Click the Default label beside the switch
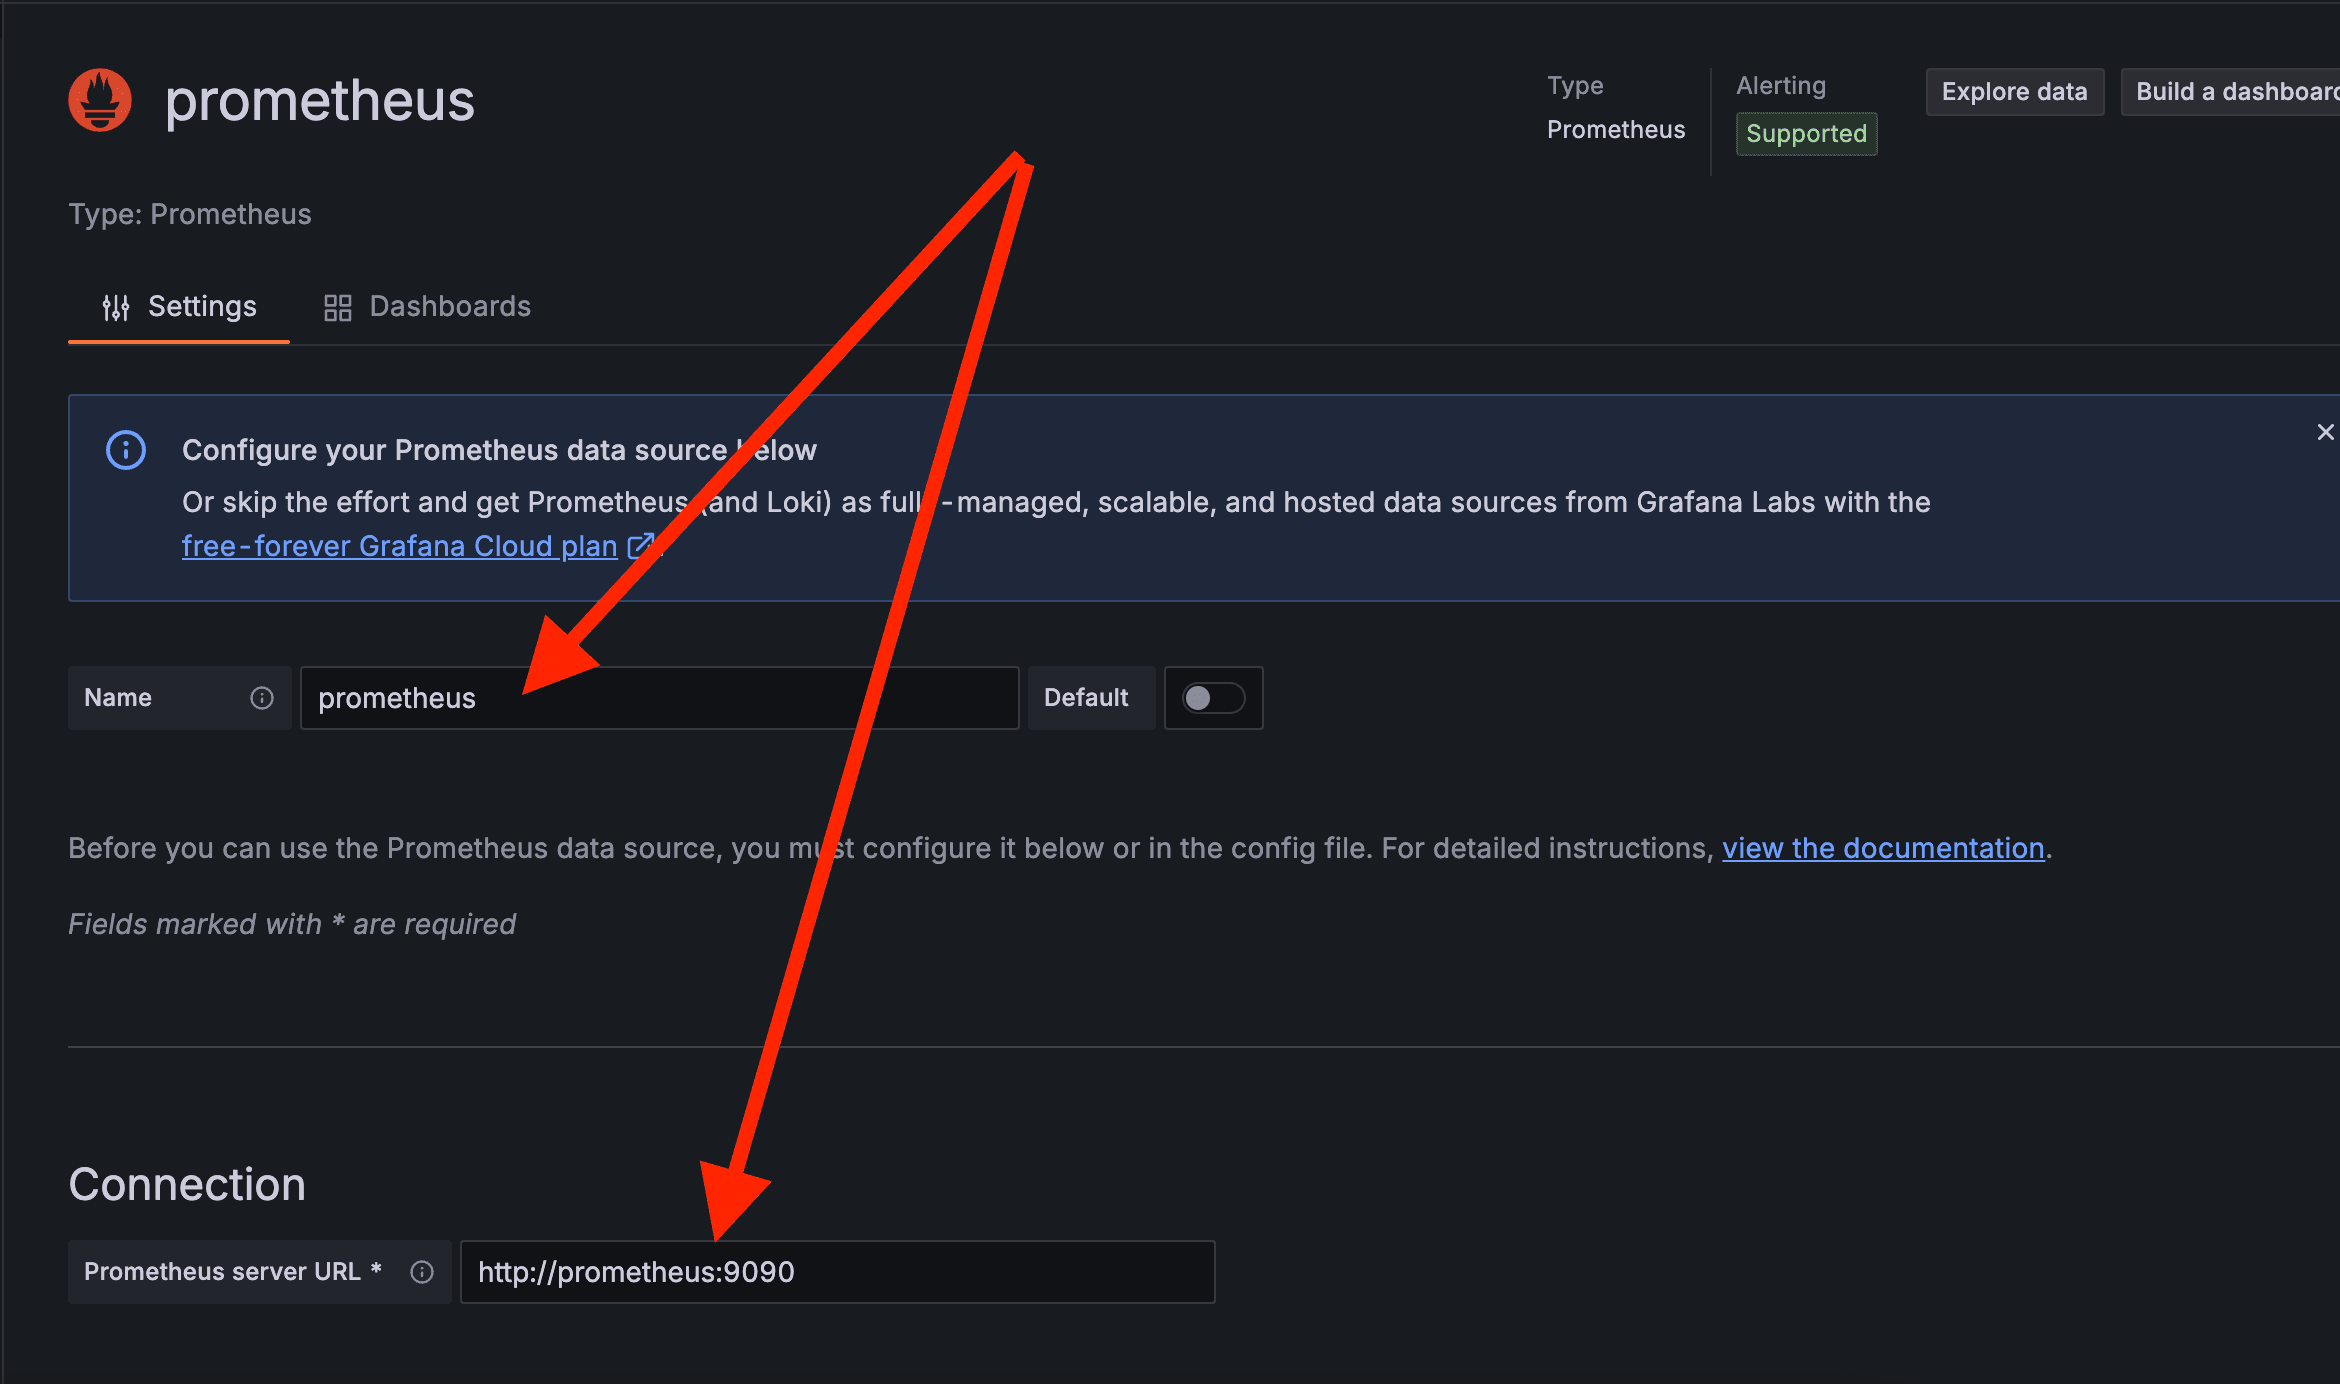Screen dimensions: 2340x1384 click(x=1086, y=698)
